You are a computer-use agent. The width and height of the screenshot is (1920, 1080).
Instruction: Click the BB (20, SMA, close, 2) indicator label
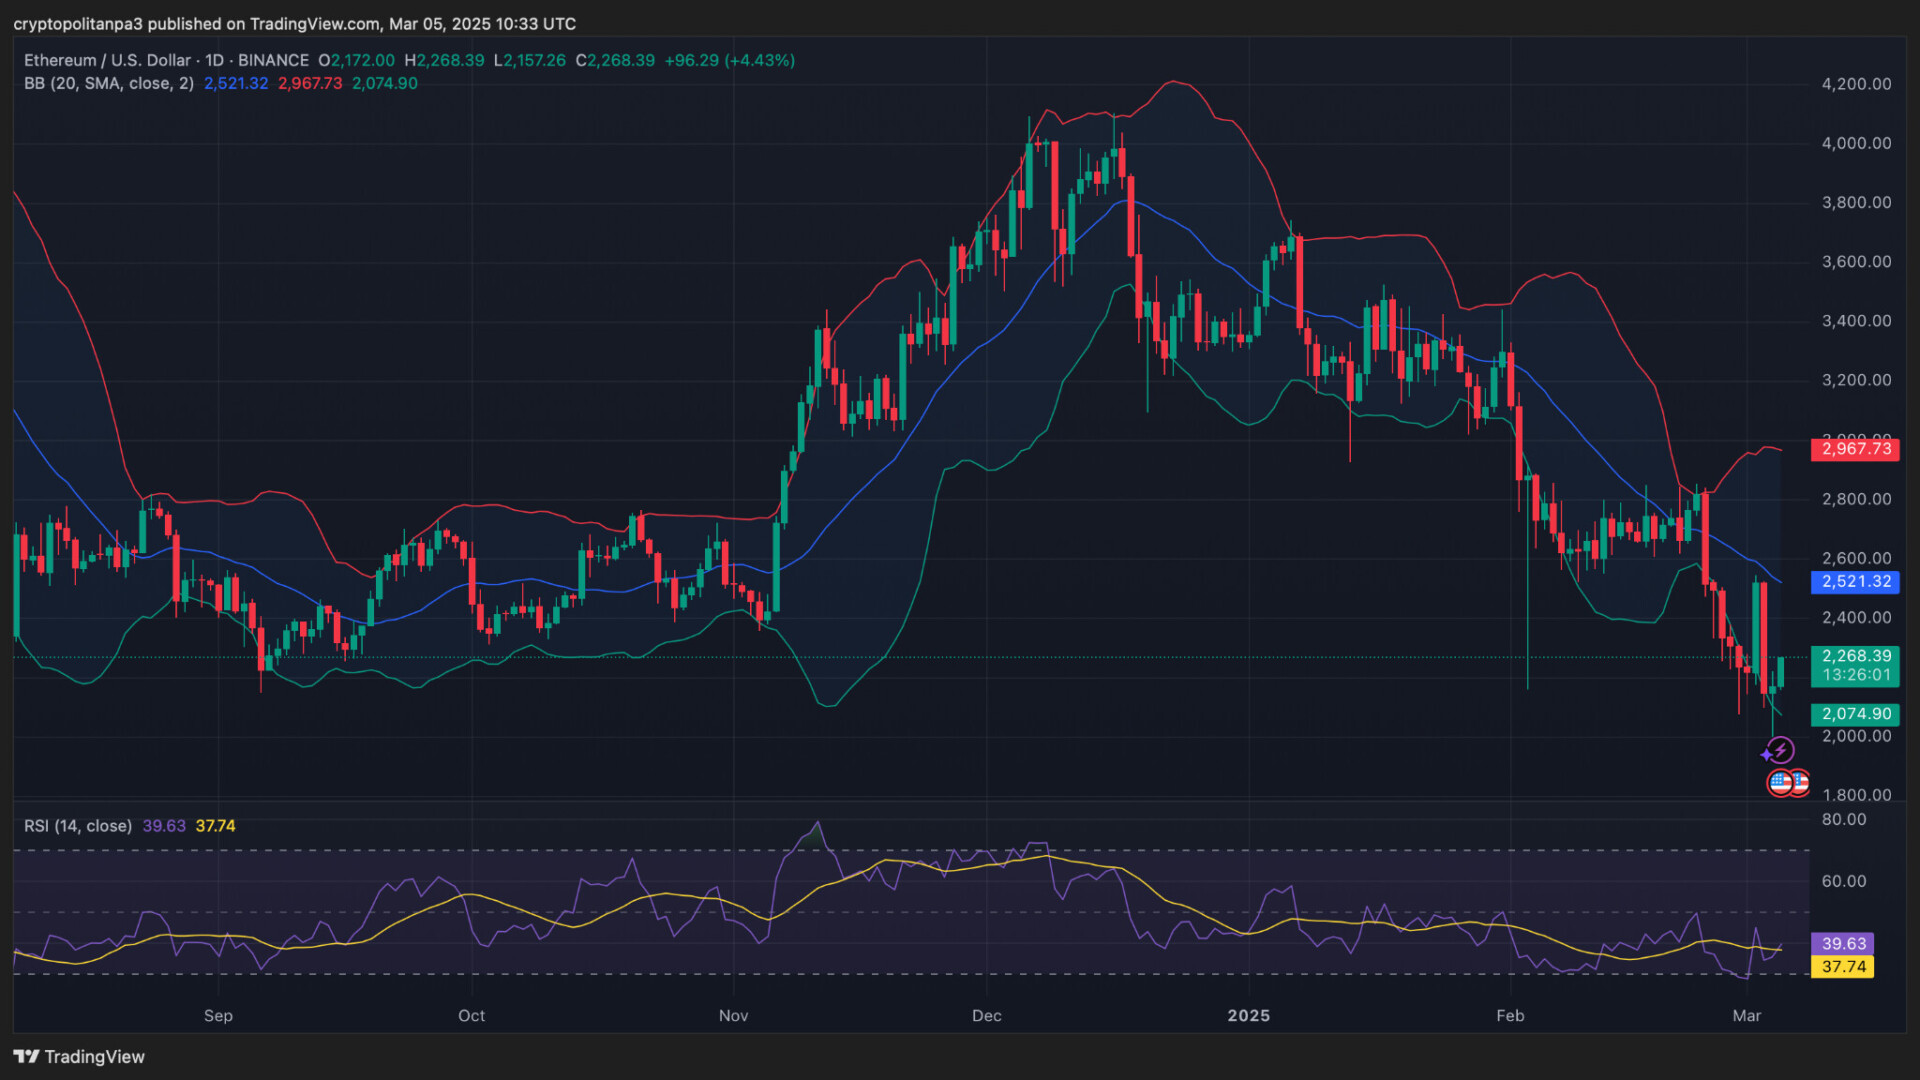pyautogui.click(x=109, y=83)
